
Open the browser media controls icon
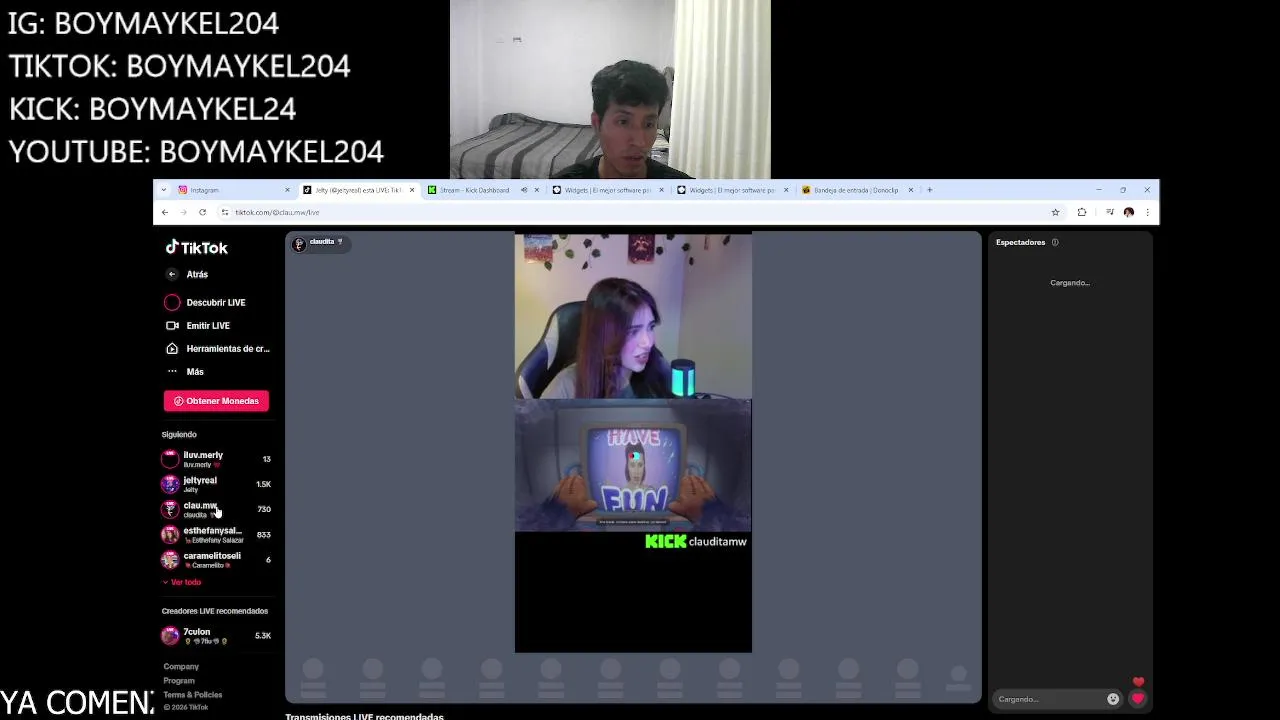pos(1109,212)
